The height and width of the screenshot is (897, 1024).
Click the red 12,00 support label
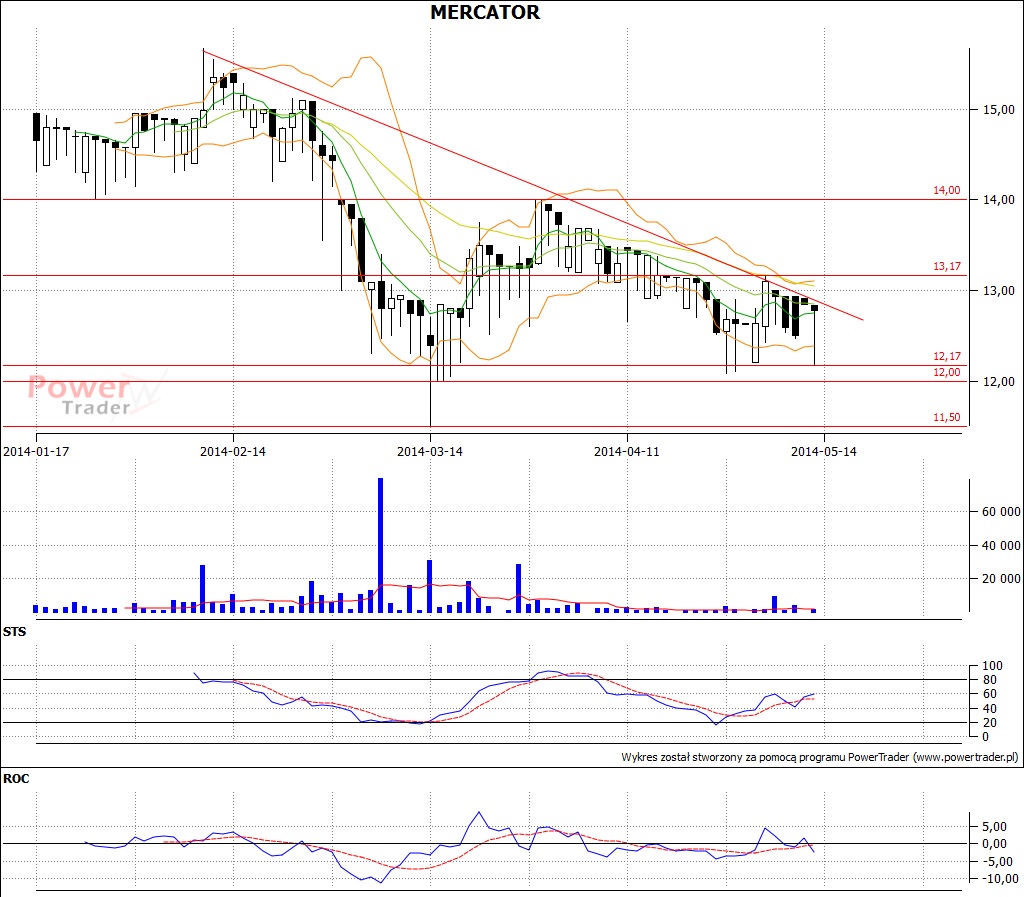click(946, 373)
